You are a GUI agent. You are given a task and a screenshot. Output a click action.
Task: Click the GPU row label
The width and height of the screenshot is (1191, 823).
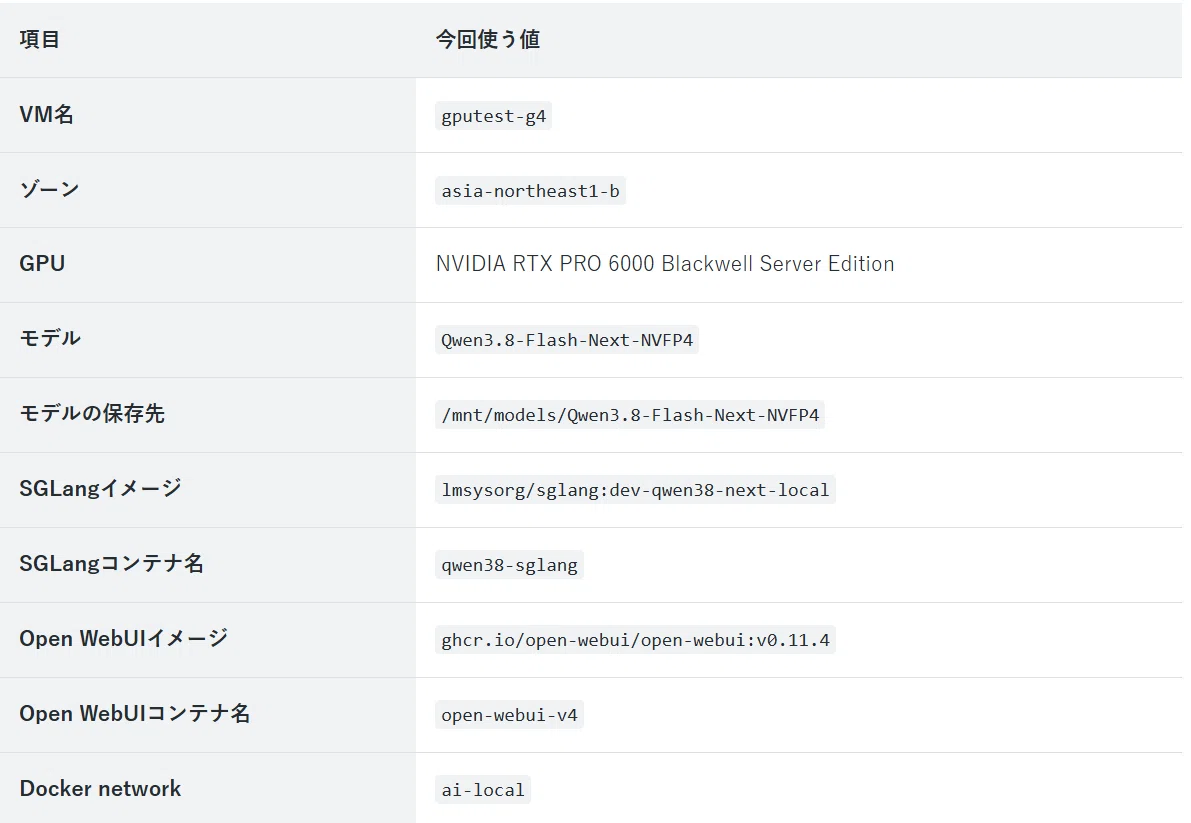(x=42, y=263)
